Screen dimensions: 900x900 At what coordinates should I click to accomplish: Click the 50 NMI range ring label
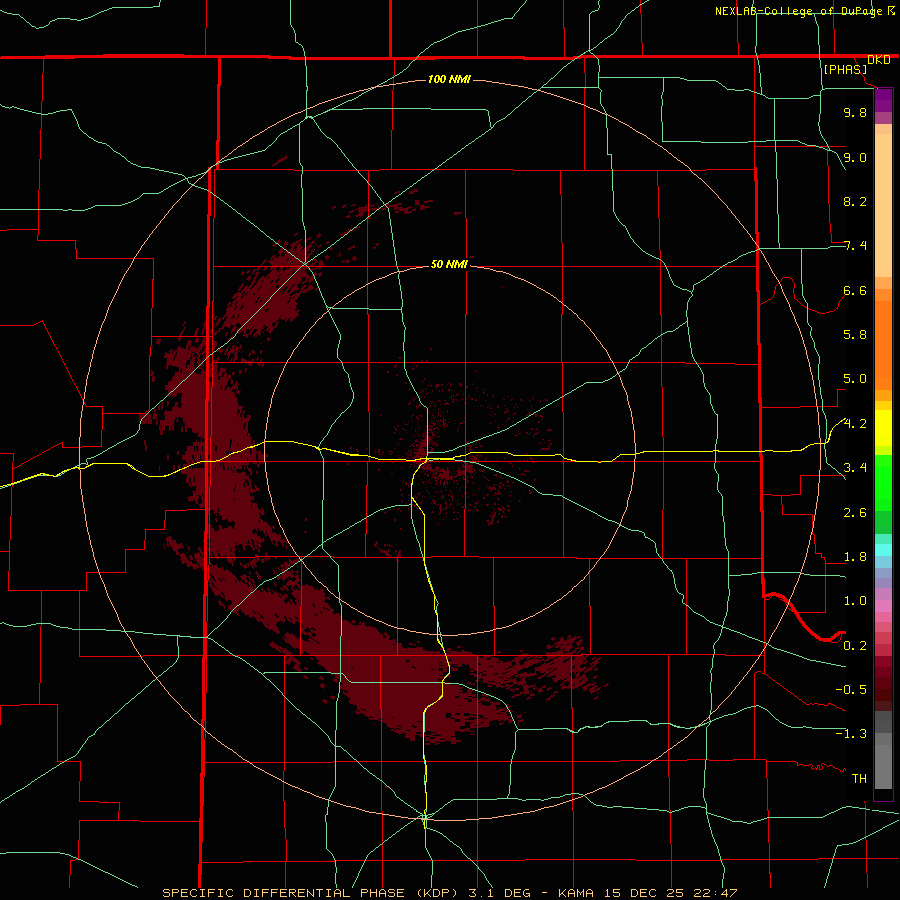click(x=449, y=264)
